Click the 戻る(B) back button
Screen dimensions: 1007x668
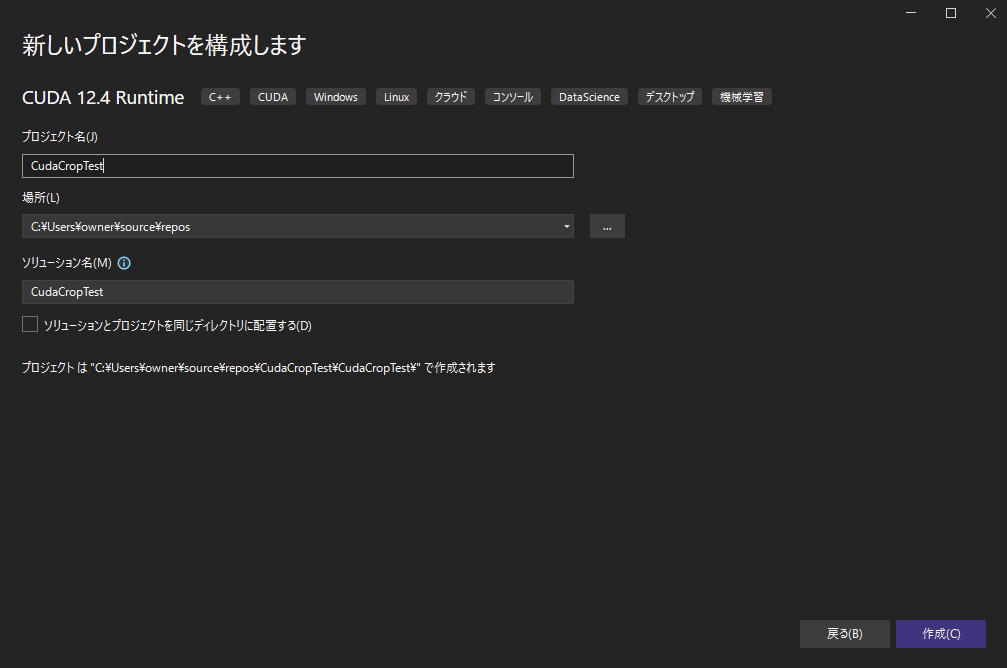click(x=845, y=634)
